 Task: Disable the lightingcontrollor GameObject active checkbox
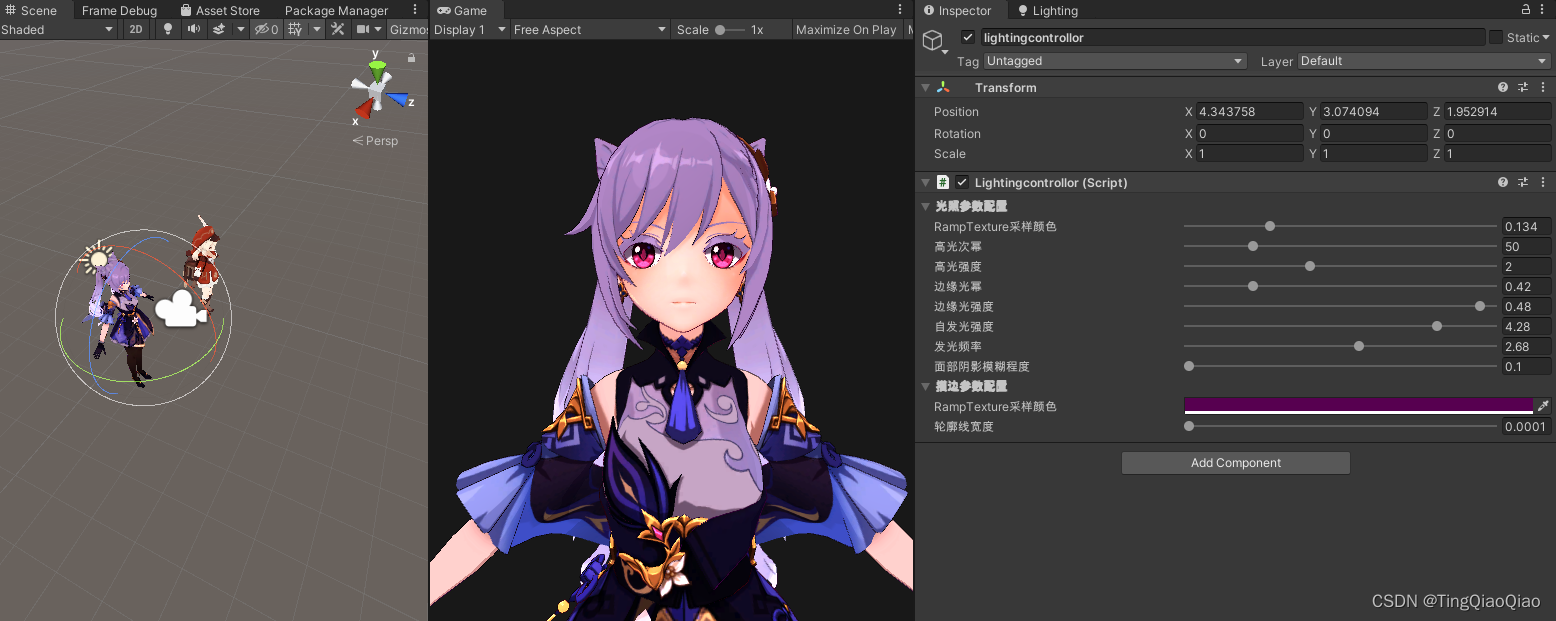click(967, 38)
